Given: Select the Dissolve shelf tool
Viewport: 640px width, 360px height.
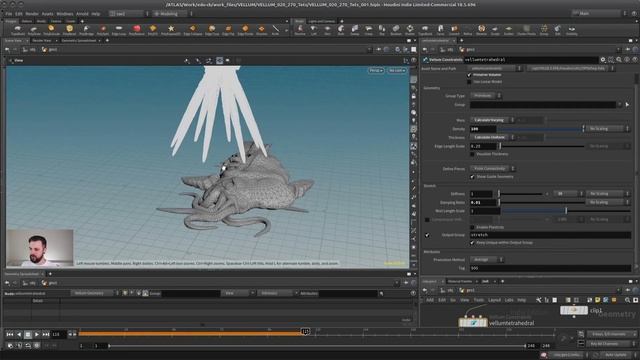Looking at the screenshot, I should click(261, 29).
